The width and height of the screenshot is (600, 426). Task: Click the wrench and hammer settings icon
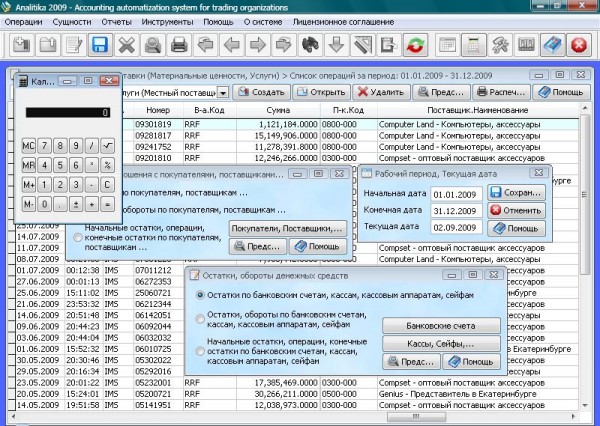(500, 45)
